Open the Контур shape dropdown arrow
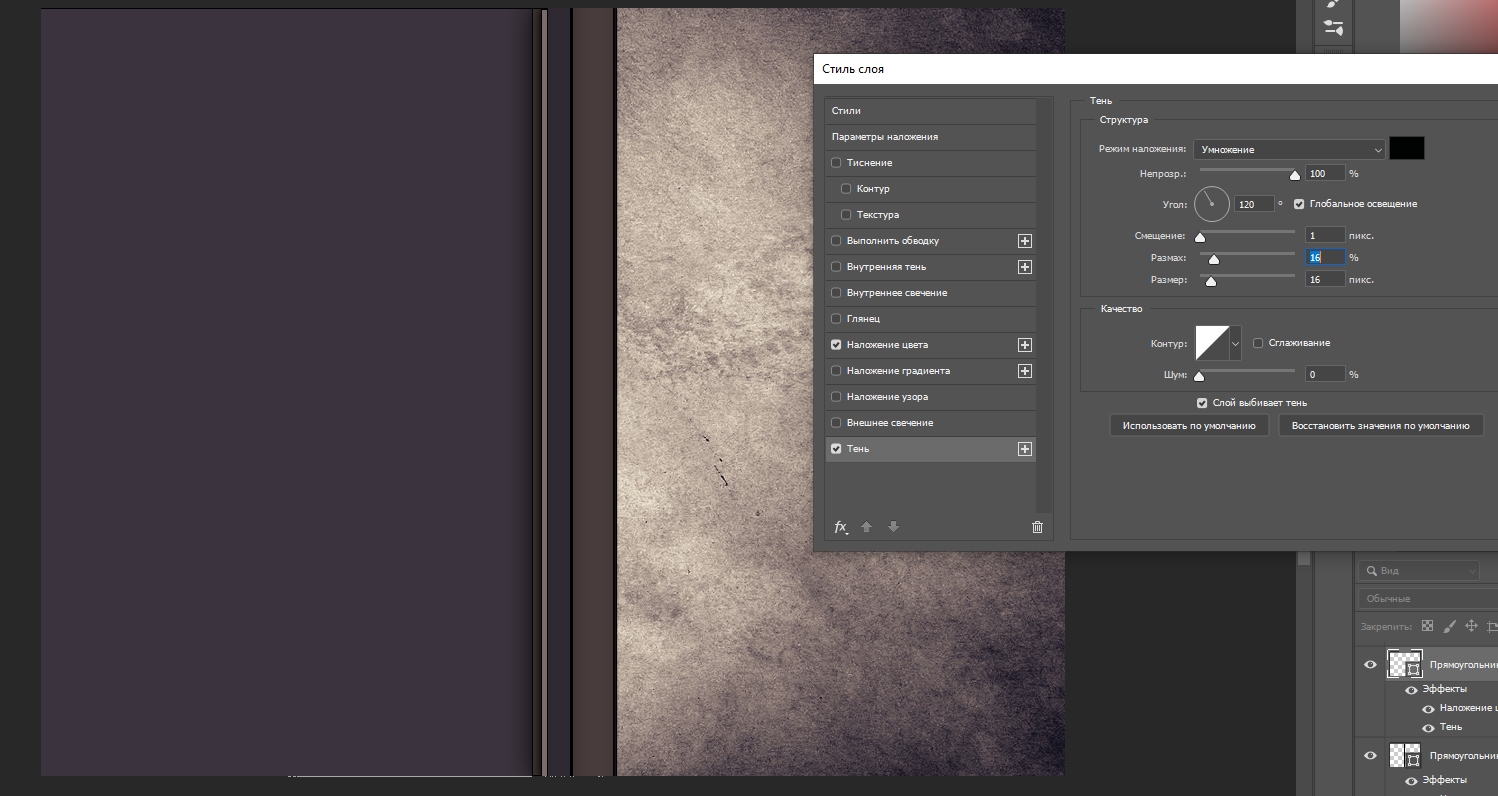The height and width of the screenshot is (796, 1498). (x=1235, y=344)
